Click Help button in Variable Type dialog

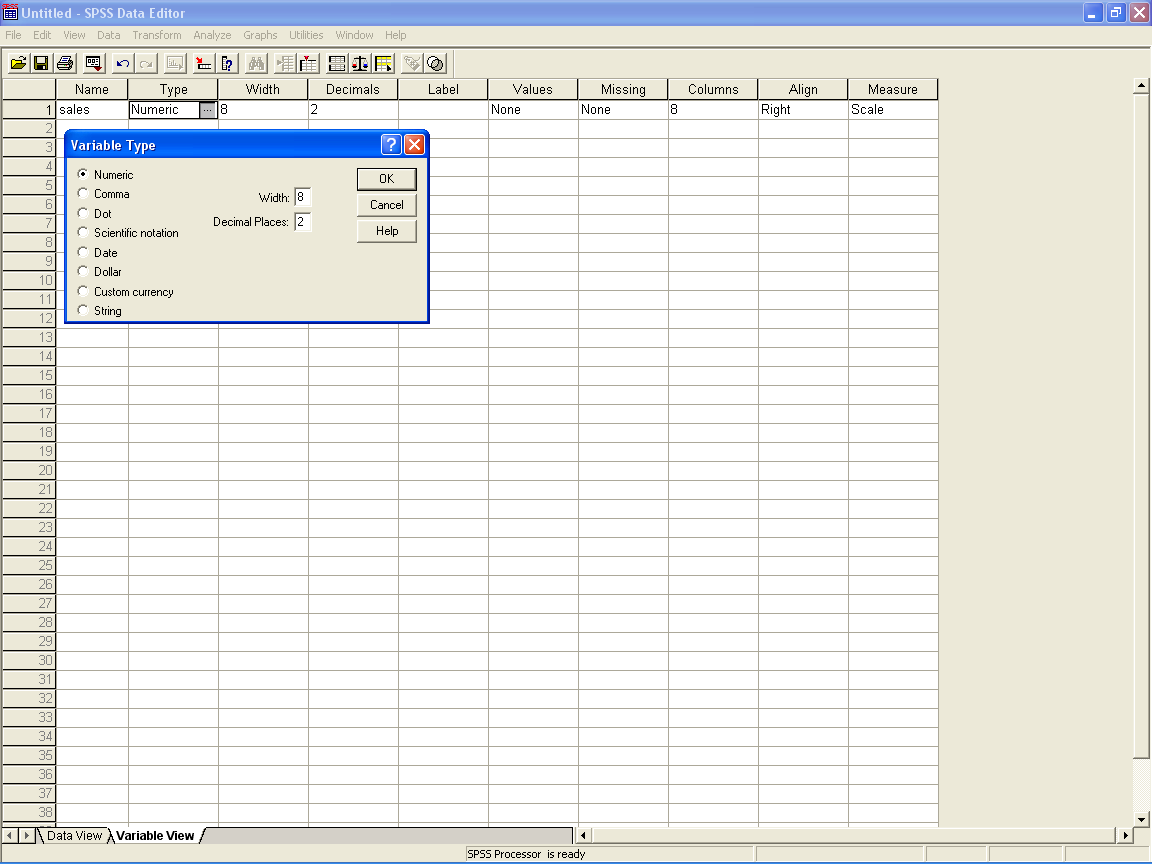(386, 231)
